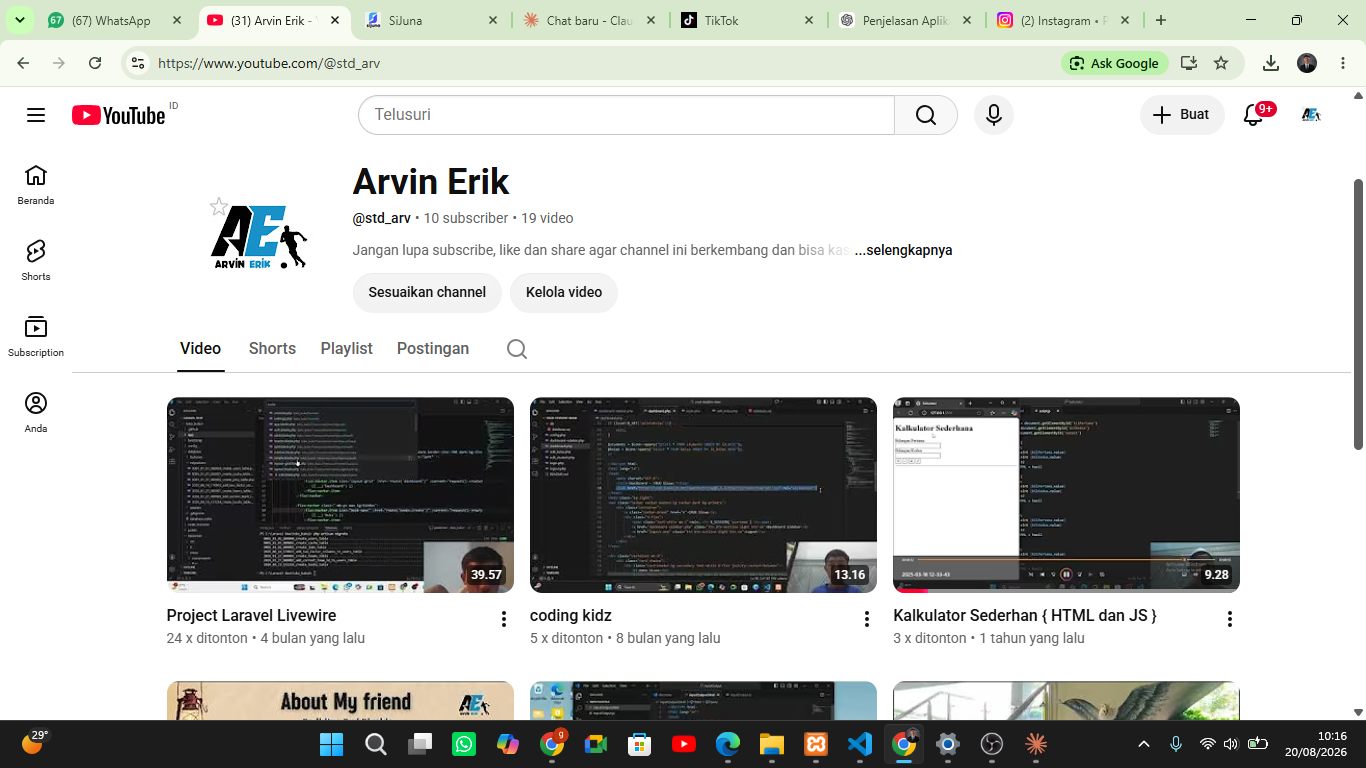
Task: Go to the YouTube logo home link
Action: [x=119, y=115]
